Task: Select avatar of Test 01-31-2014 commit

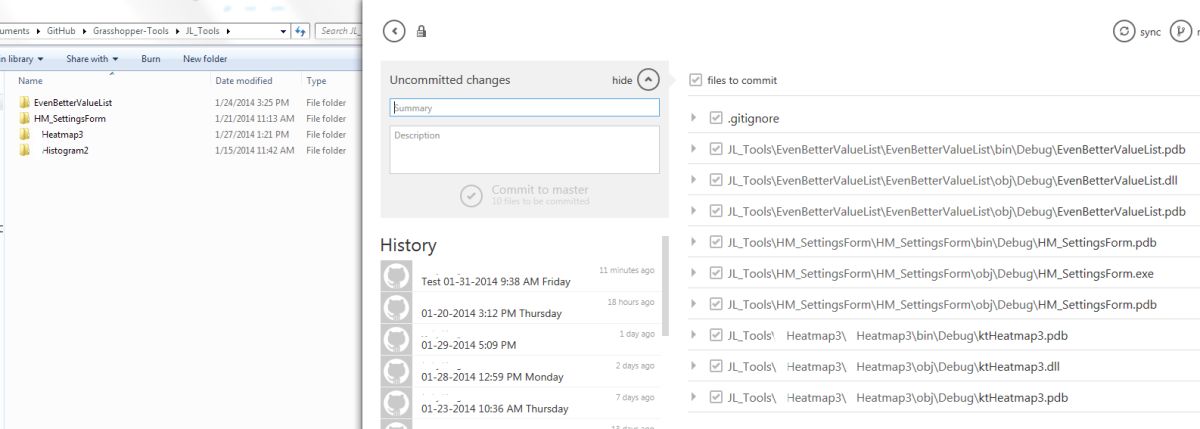Action: click(x=397, y=276)
